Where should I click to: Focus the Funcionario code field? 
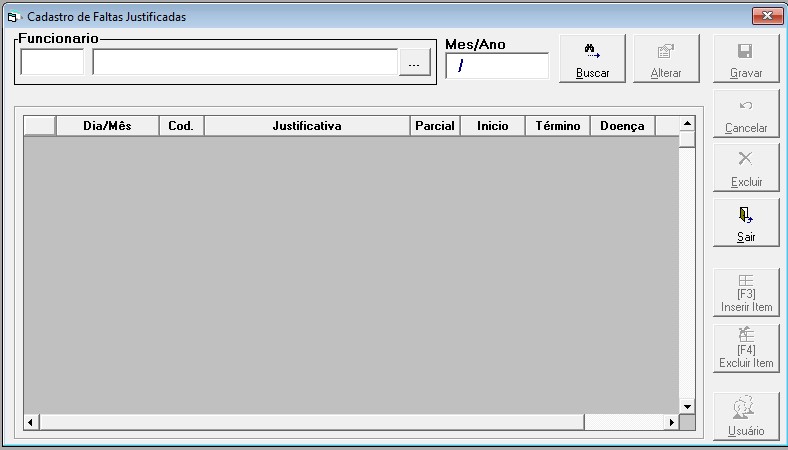[x=52, y=62]
